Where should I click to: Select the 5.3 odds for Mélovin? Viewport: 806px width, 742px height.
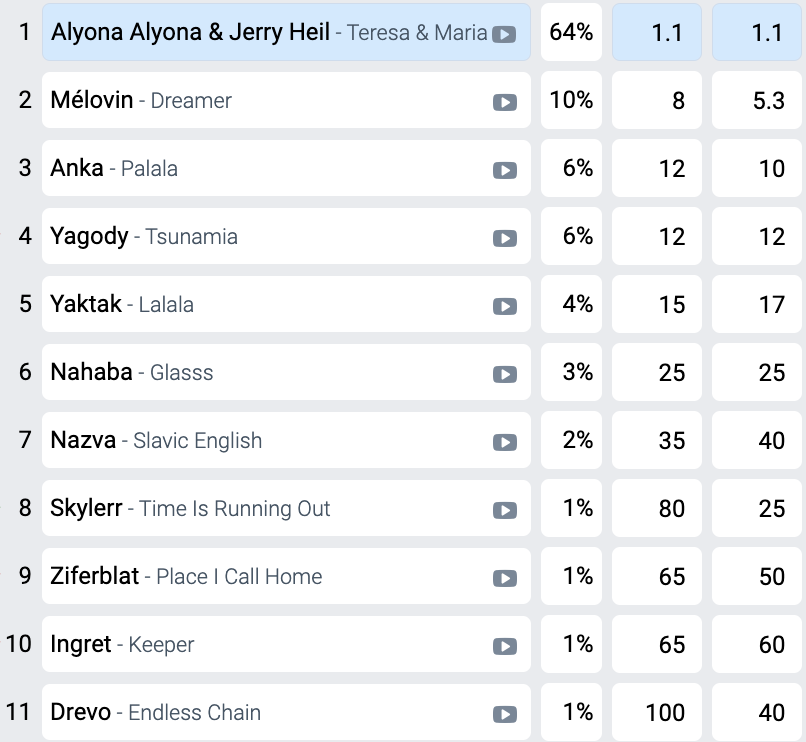click(x=757, y=100)
